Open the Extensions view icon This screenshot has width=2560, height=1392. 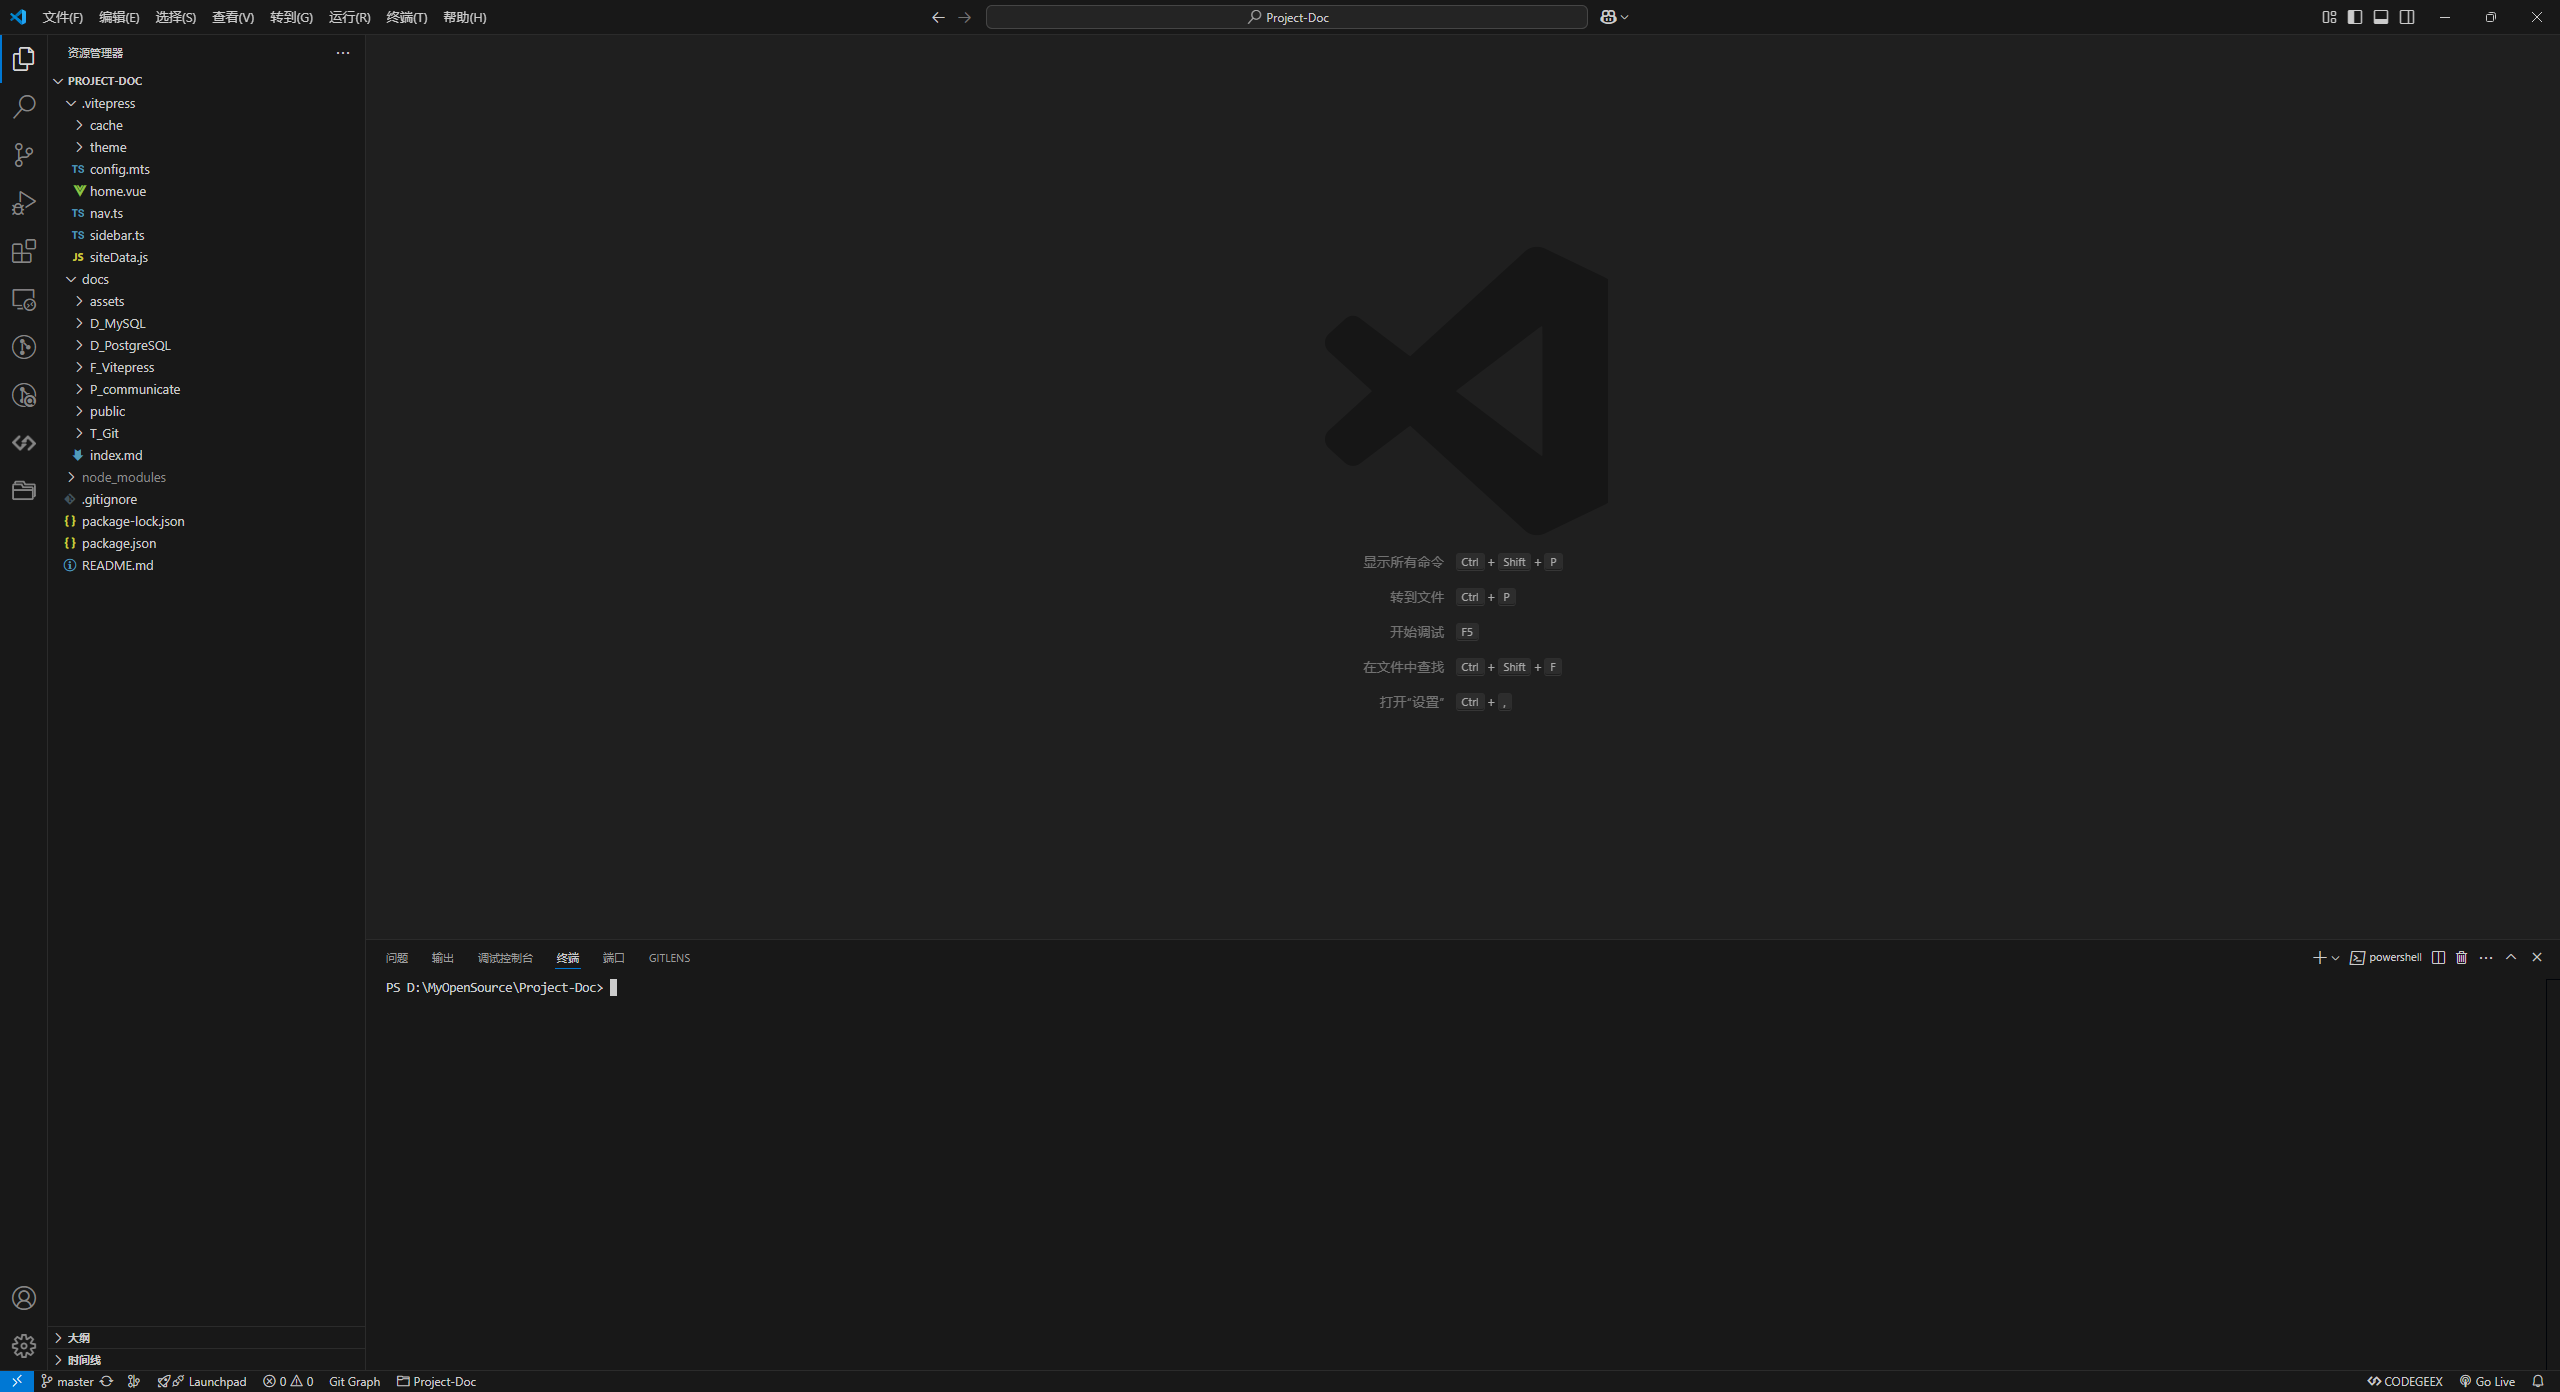pyautogui.click(x=24, y=251)
